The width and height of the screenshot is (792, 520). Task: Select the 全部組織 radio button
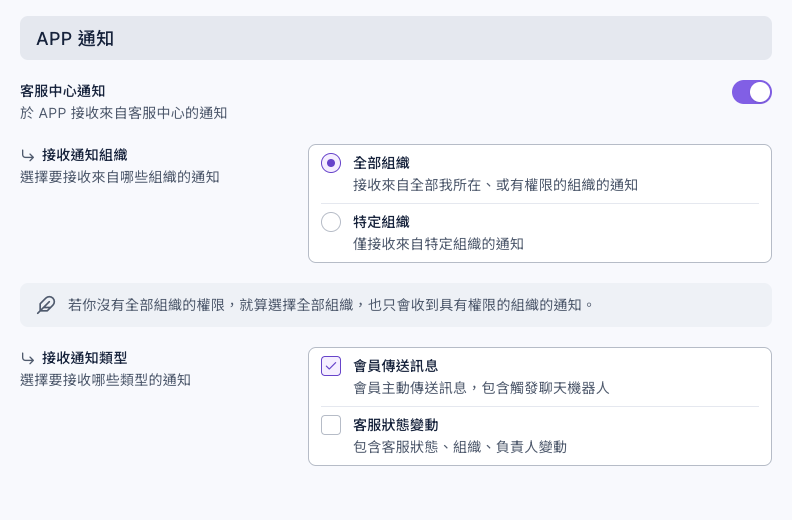tap(331, 163)
